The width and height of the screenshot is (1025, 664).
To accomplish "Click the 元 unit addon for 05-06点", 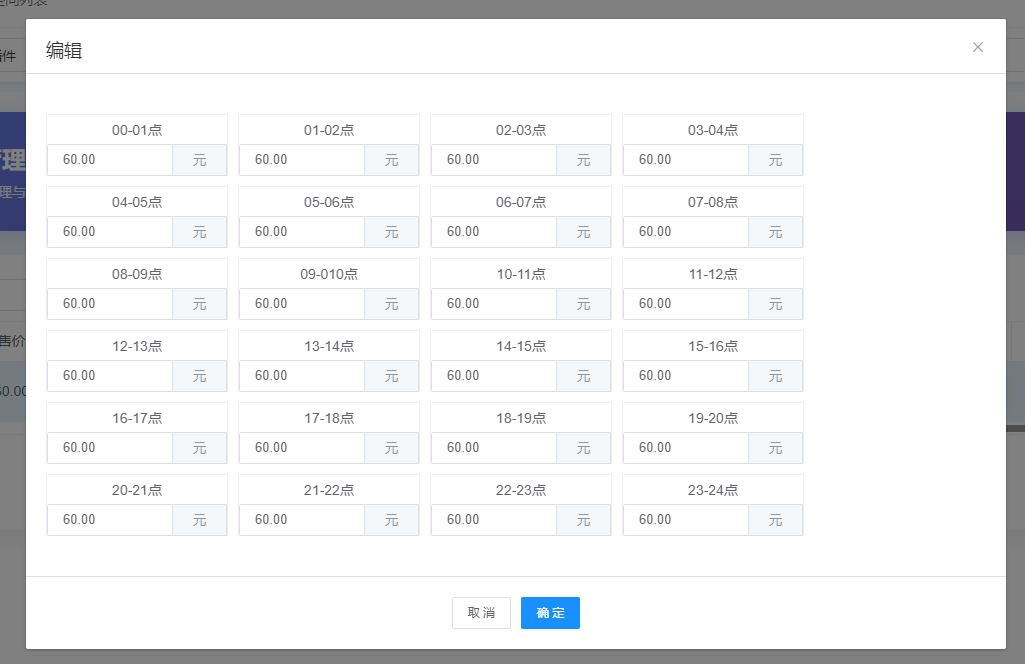I will point(391,232).
